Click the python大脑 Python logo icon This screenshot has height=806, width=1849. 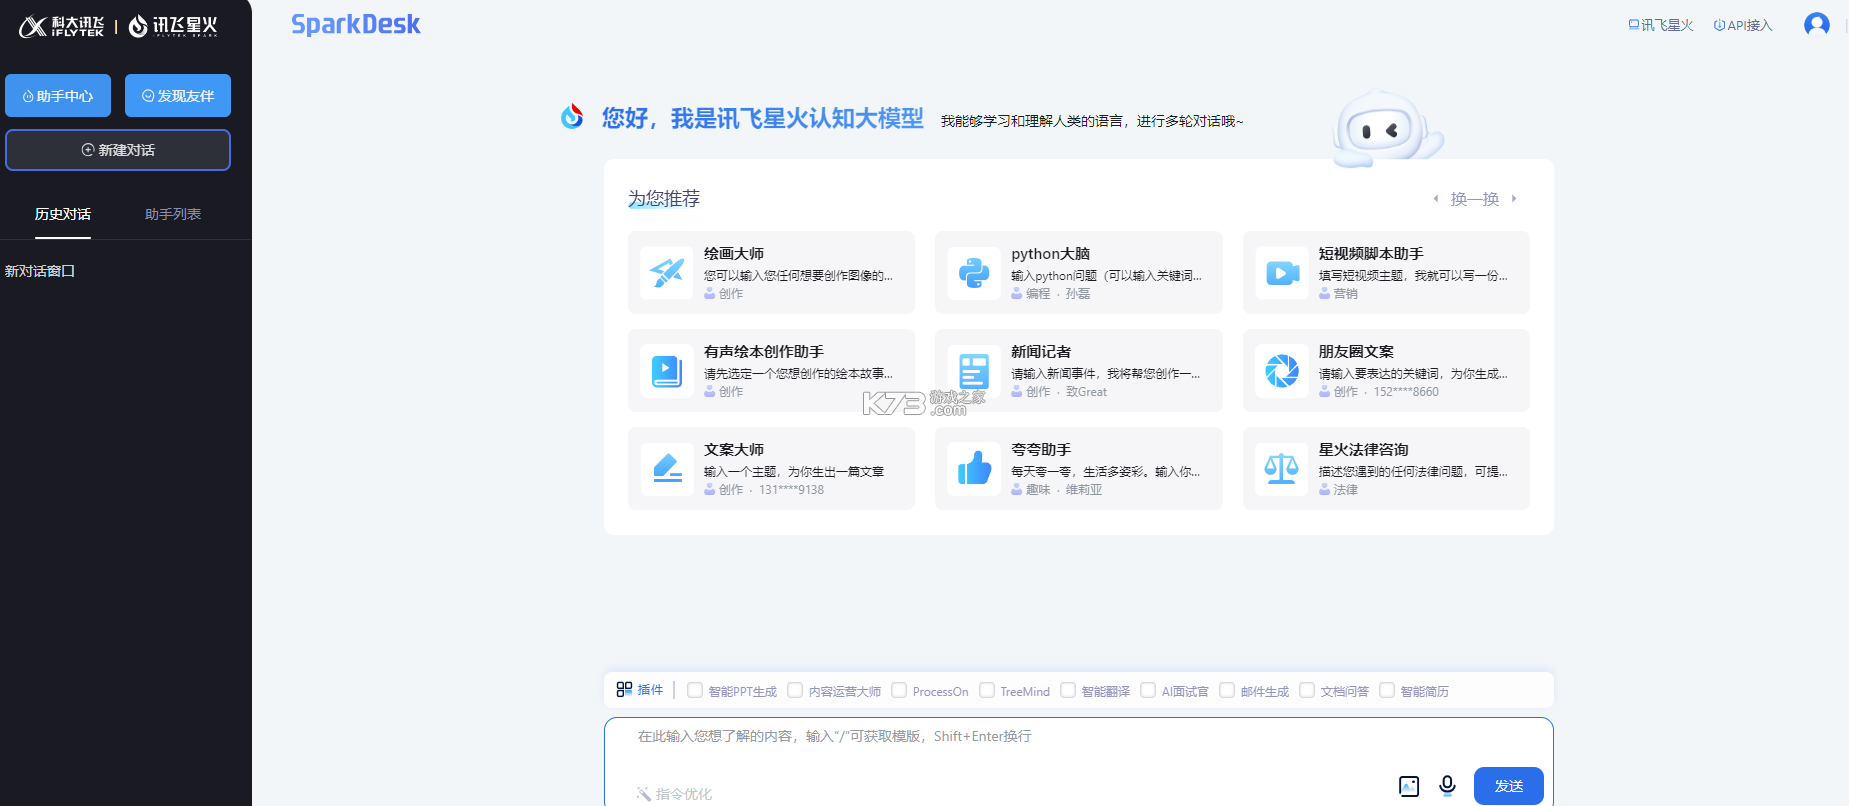tap(974, 273)
